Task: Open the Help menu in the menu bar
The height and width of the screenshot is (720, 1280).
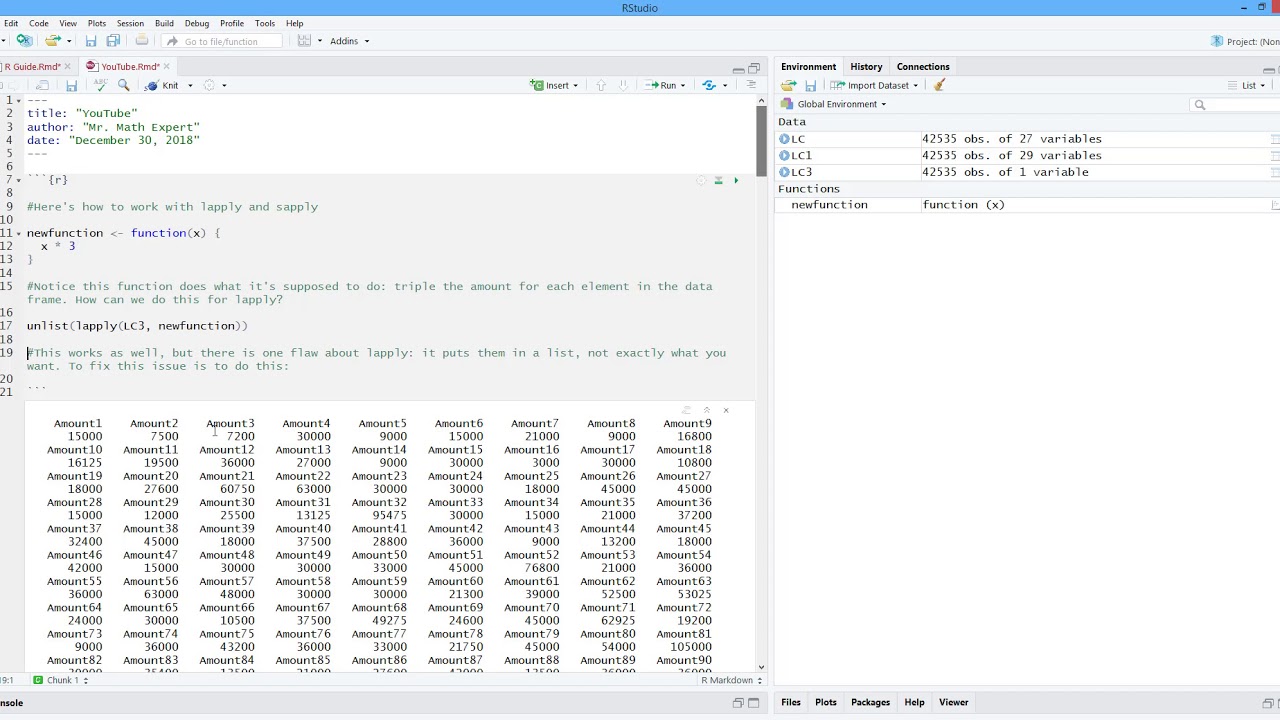Action: (x=295, y=23)
